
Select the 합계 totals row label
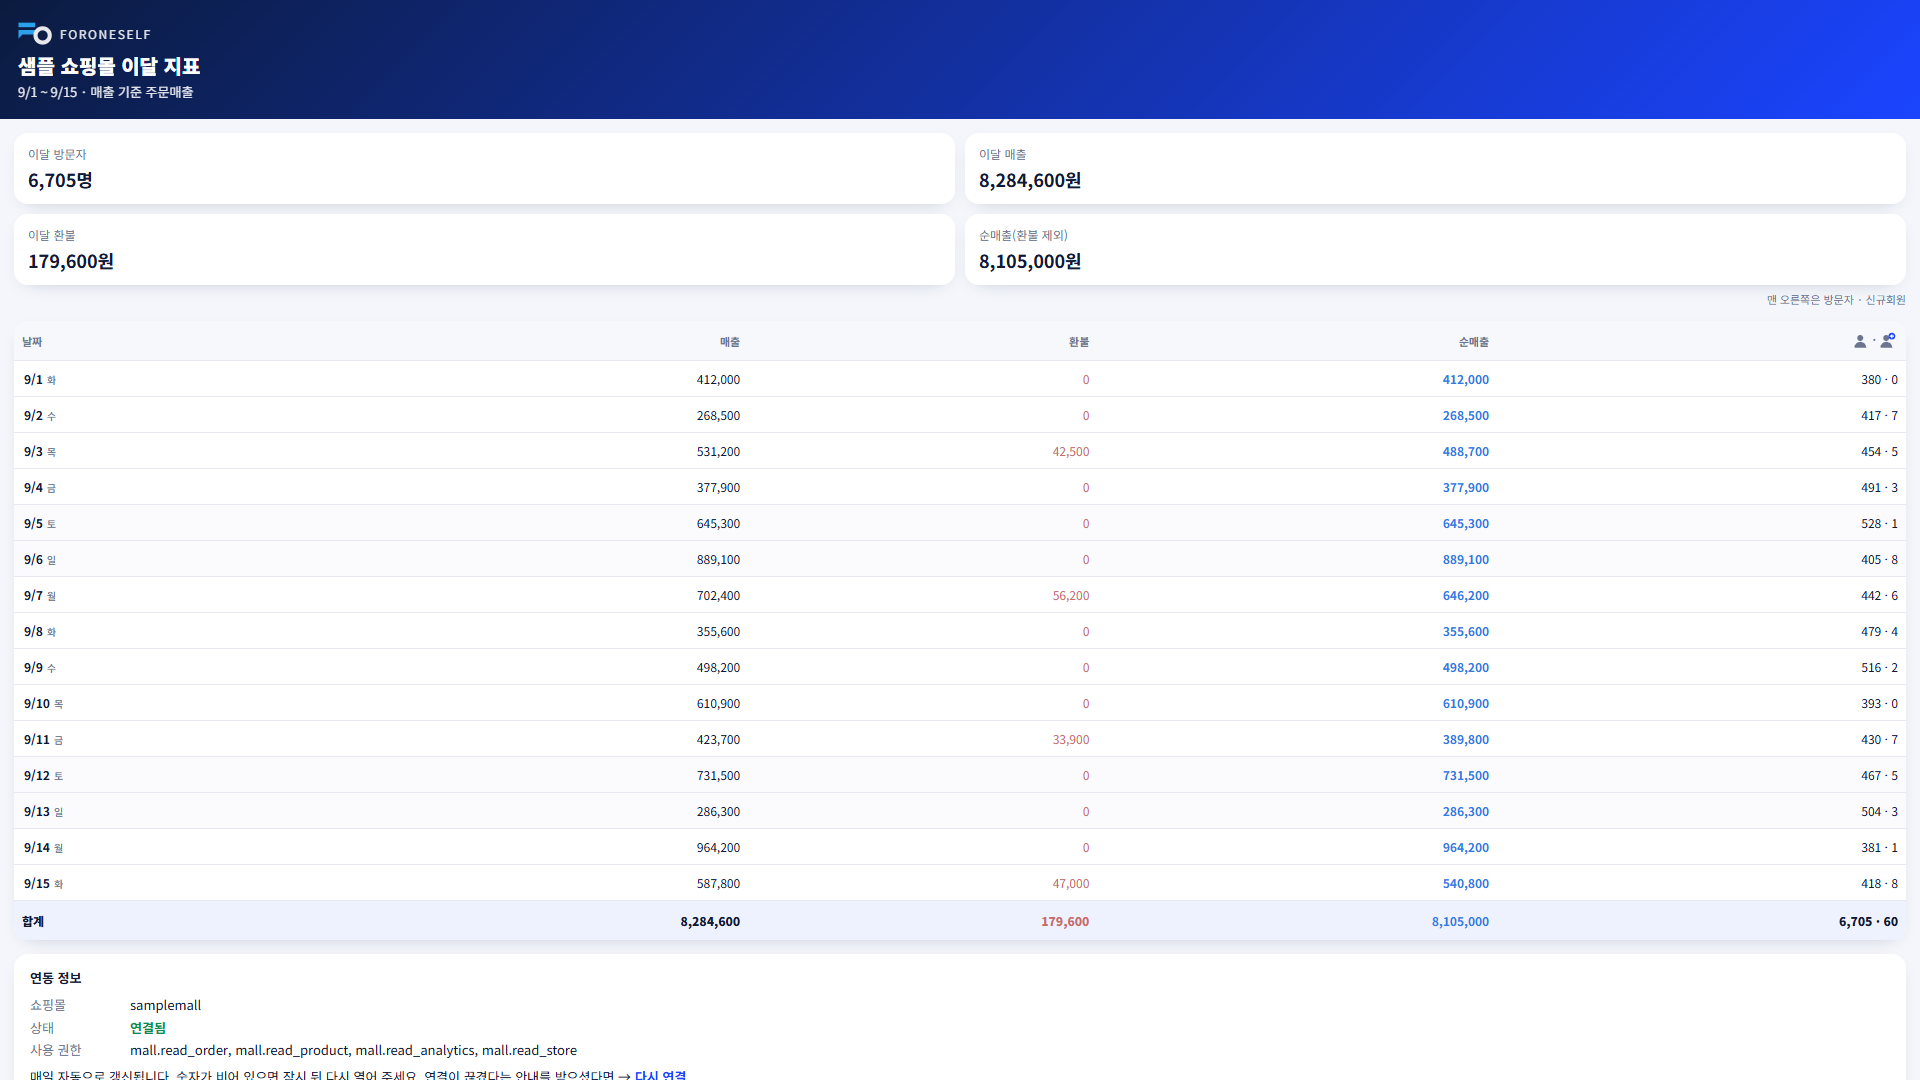[x=33, y=922]
